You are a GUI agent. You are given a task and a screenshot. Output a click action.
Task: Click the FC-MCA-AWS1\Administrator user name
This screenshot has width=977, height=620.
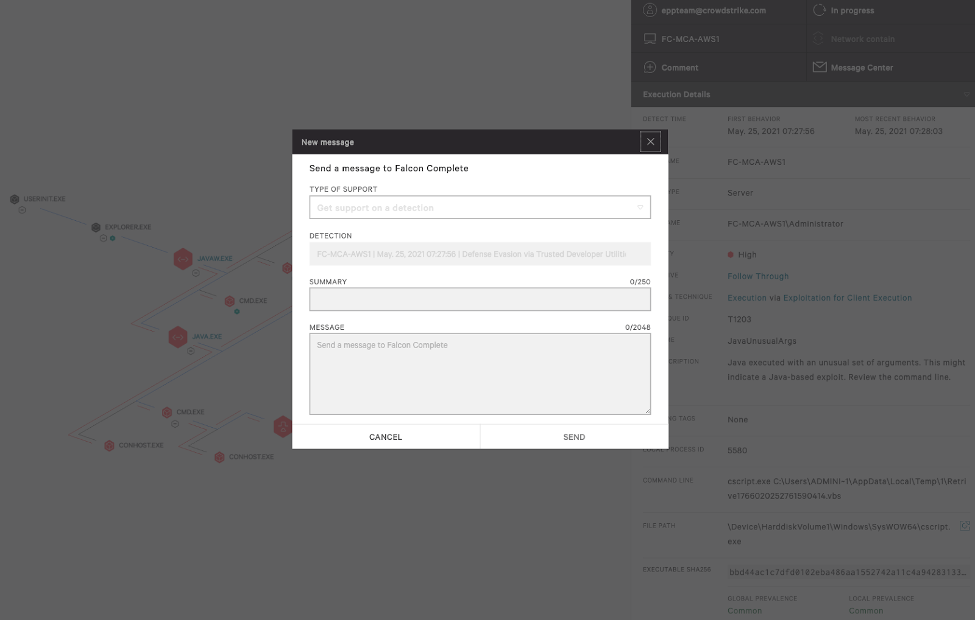click(x=785, y=224)
